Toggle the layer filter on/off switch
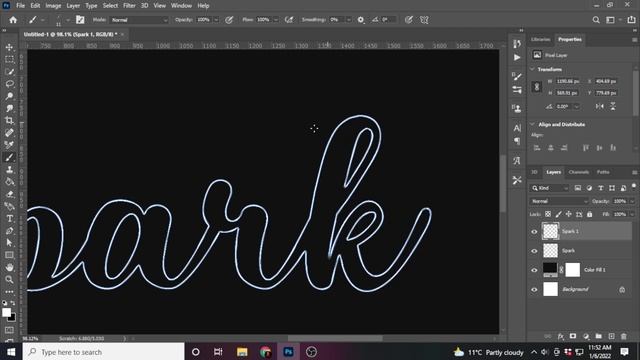The width and height of the screenshot is (640, 360). pos(634,186)
